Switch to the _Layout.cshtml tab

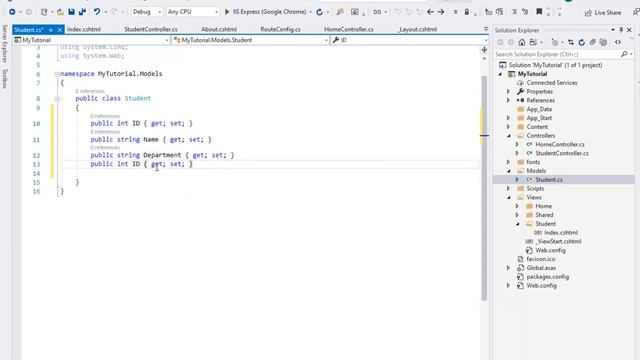pos(418,29)
